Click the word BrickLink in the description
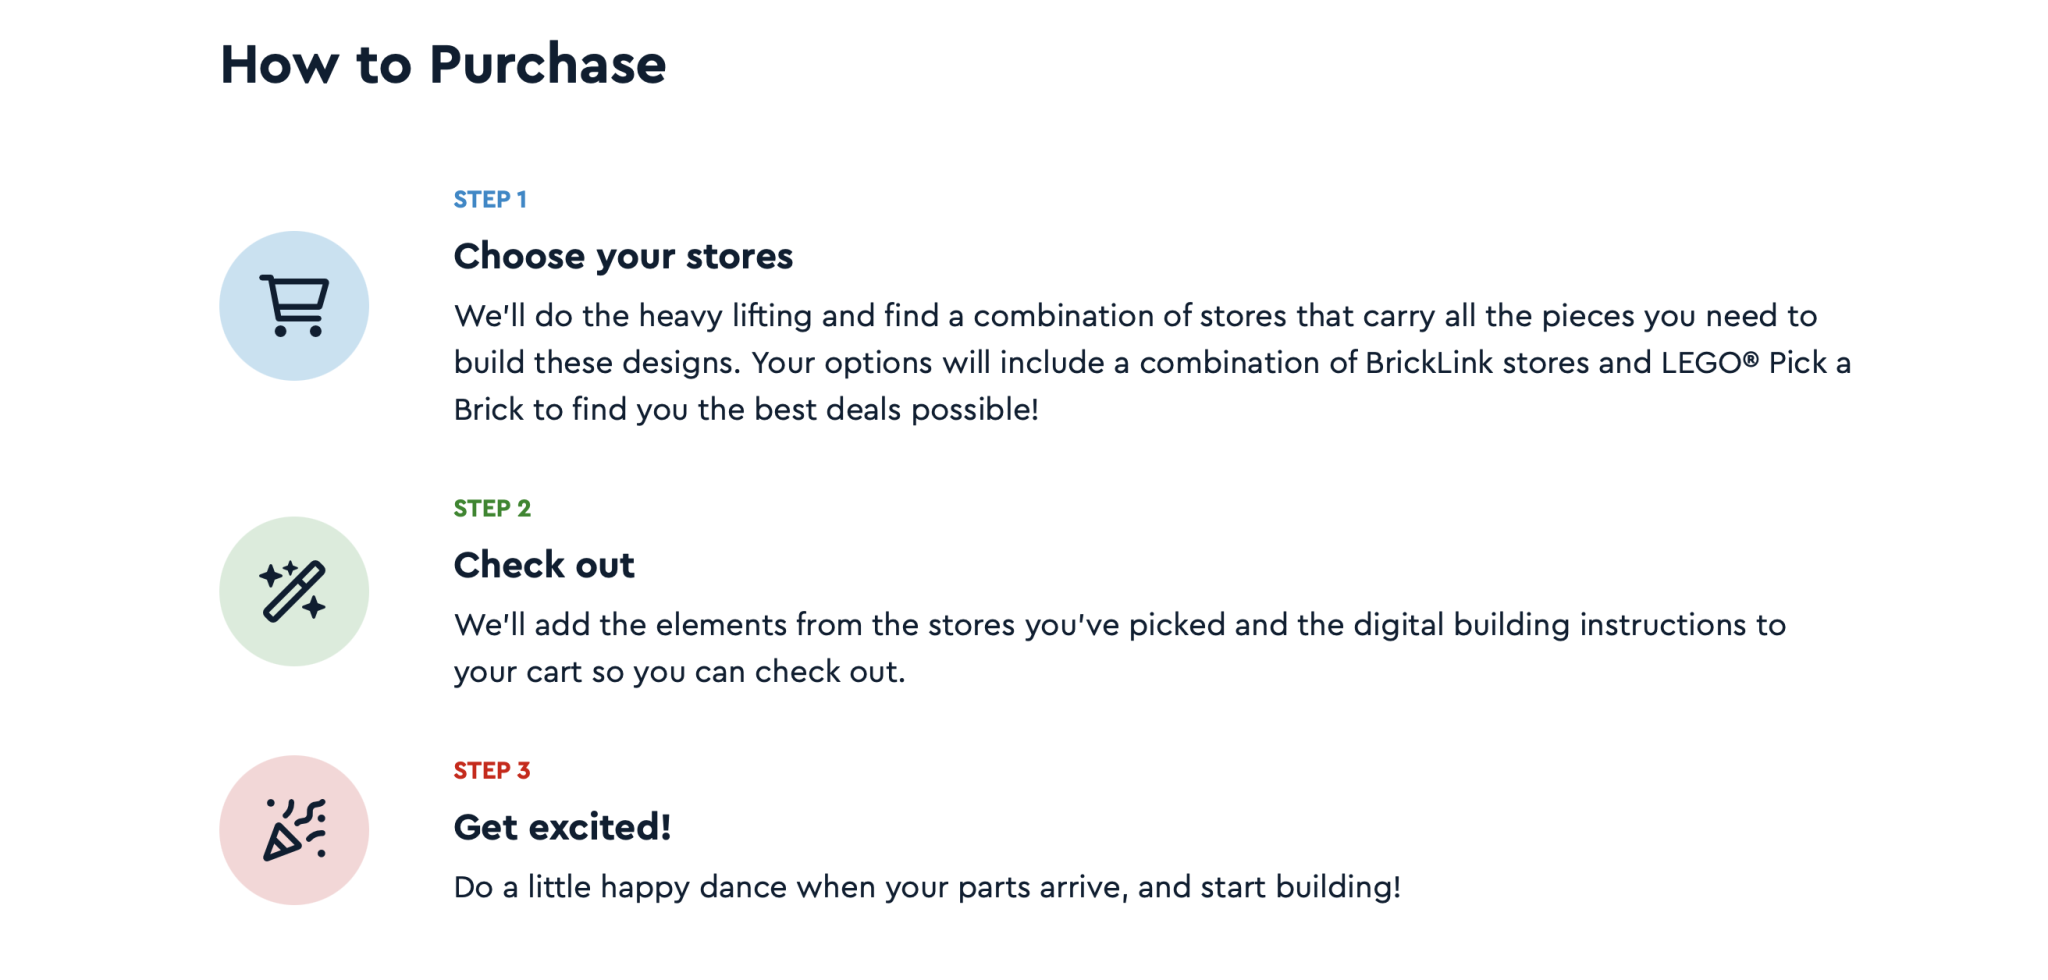This screenshot has width=2048, height=980. 1429,362
